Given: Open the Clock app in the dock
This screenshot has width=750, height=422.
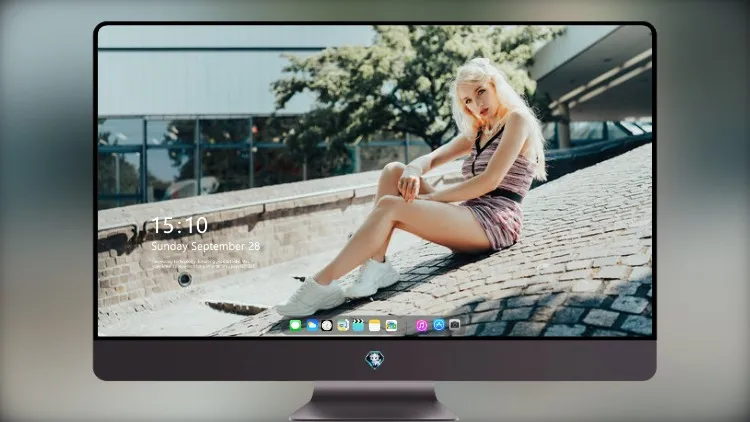Looking at the screenshot, I should [x=327, y=325].
